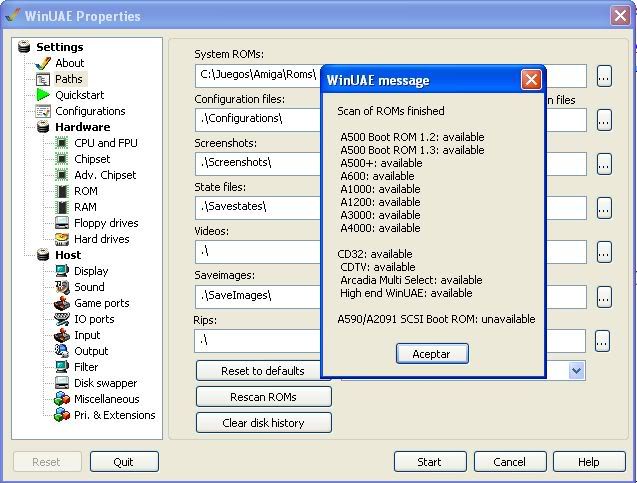Go to CPU and FPU settings
Viewport: 637px width, 483px height.
[106, 143]
